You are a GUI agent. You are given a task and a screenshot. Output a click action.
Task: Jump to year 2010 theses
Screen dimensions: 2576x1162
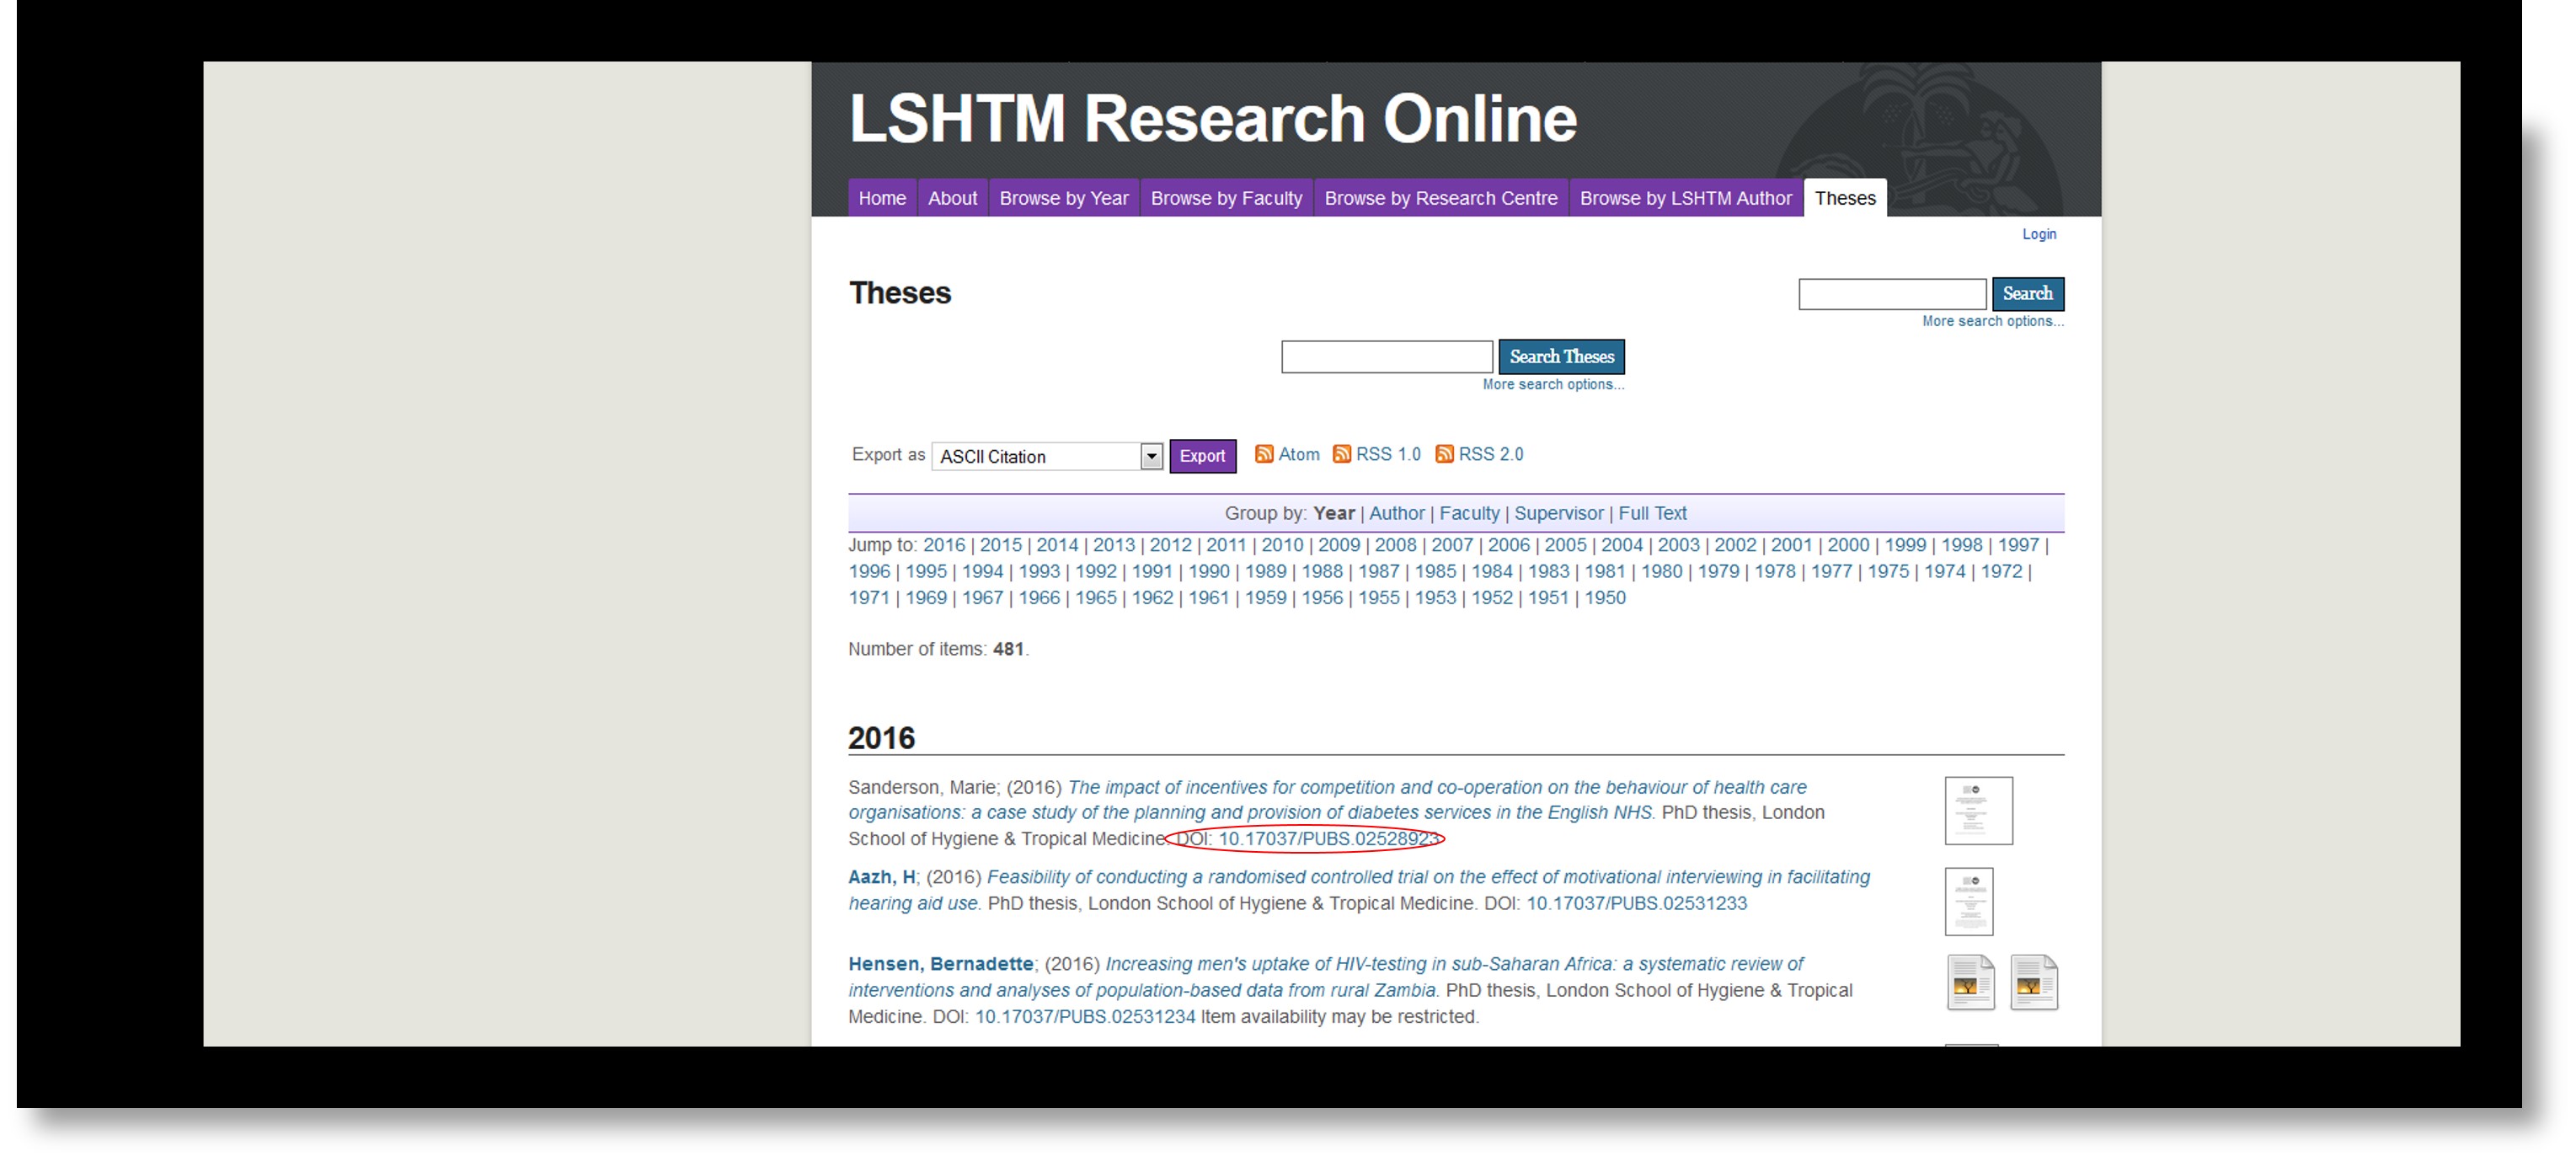tap(1282, 545)
